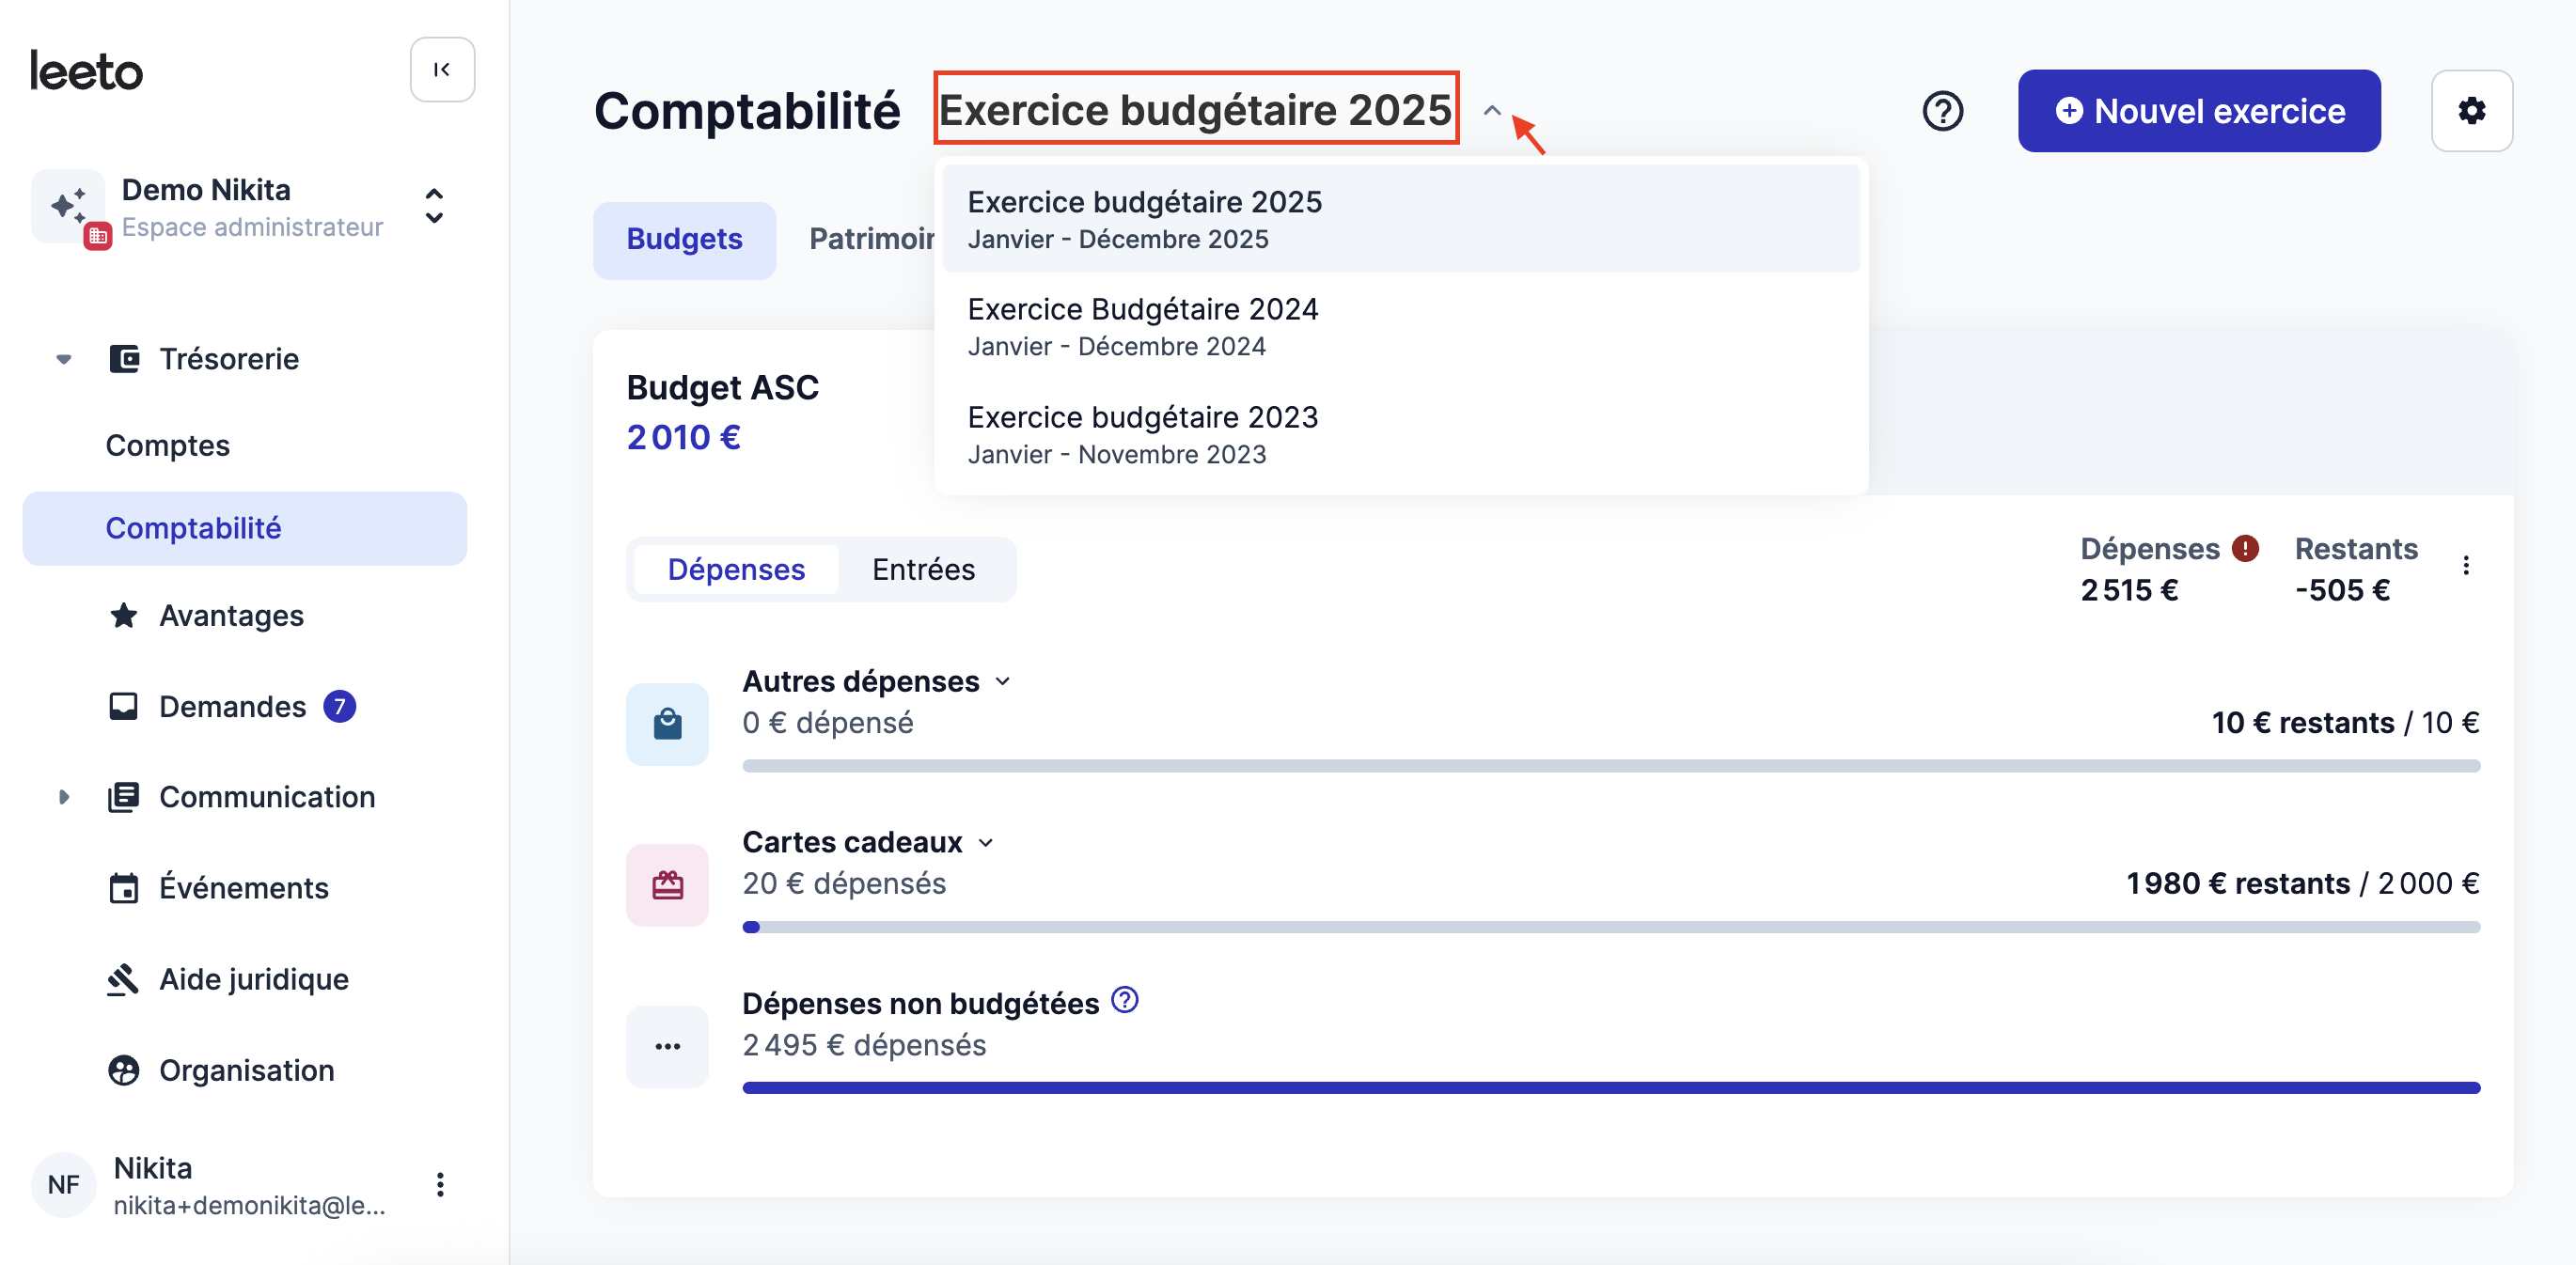Open Événements in the sidebar

[244, 888]
